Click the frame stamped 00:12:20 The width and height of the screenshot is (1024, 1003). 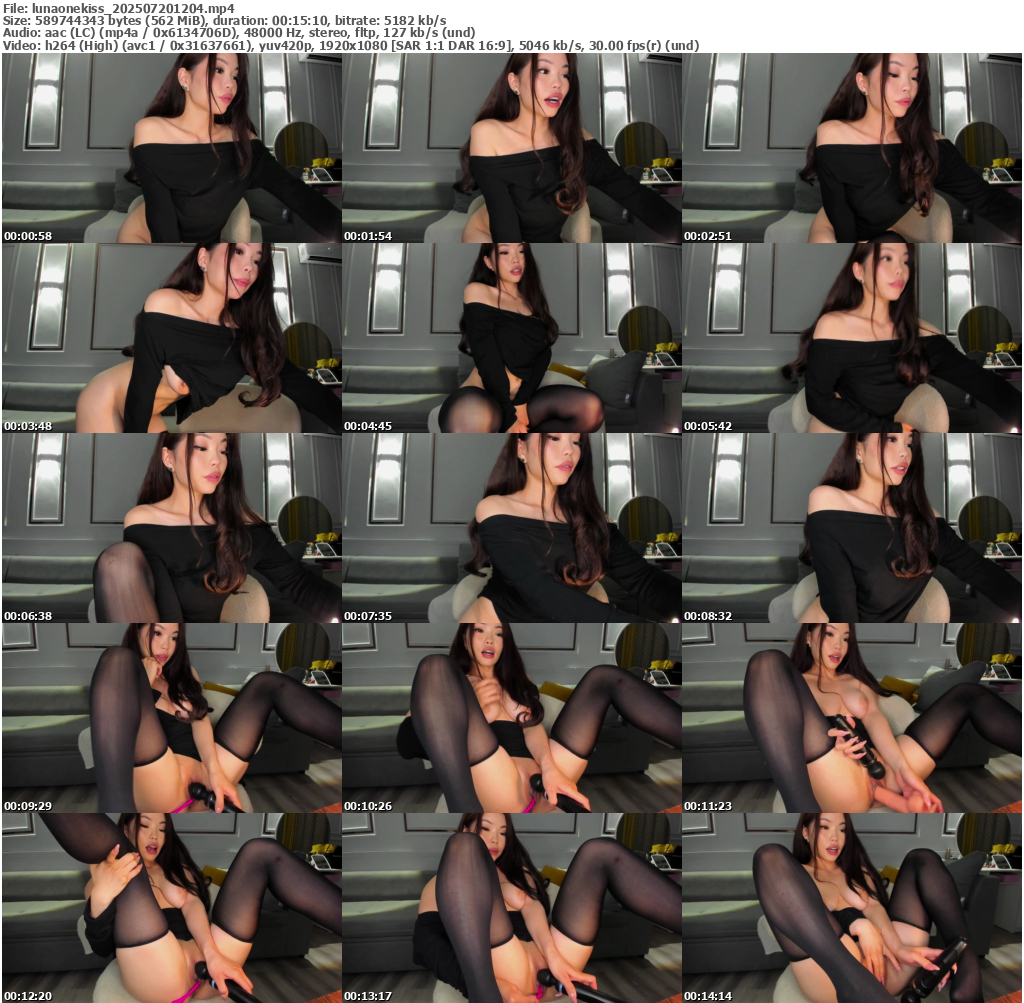click(x=172, y=908)
